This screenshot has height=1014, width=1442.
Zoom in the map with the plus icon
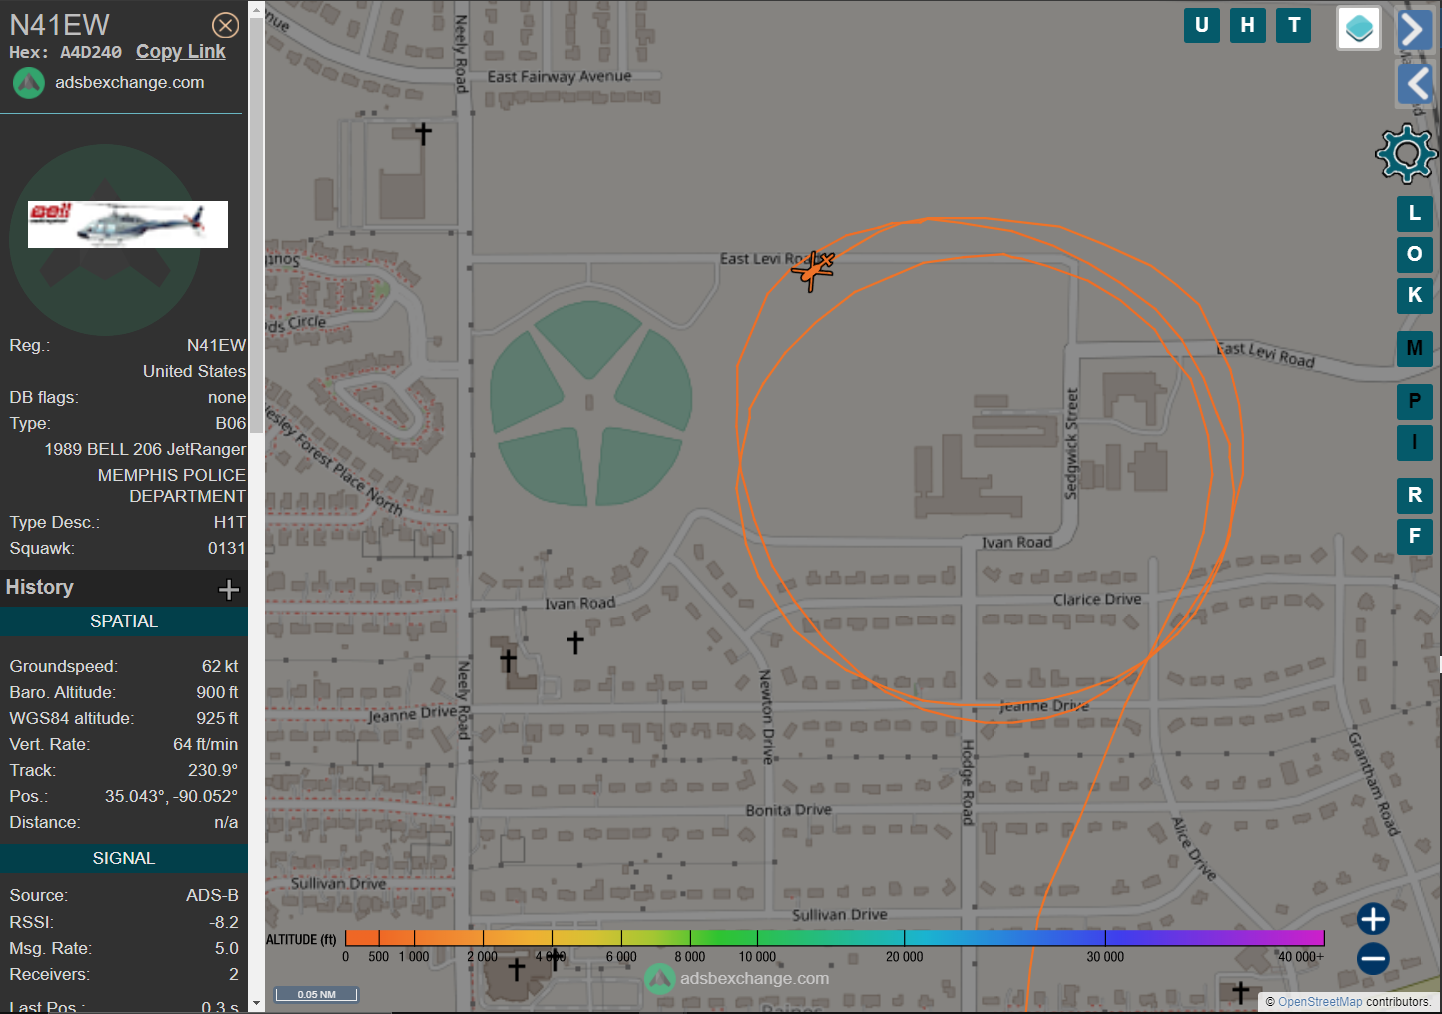1373,919
